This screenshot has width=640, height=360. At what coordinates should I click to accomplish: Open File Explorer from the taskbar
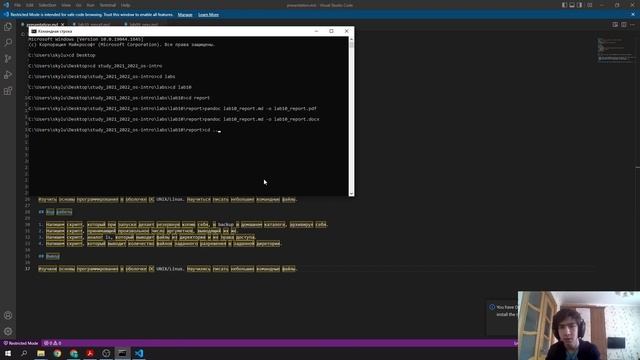[x=41, y=353]
